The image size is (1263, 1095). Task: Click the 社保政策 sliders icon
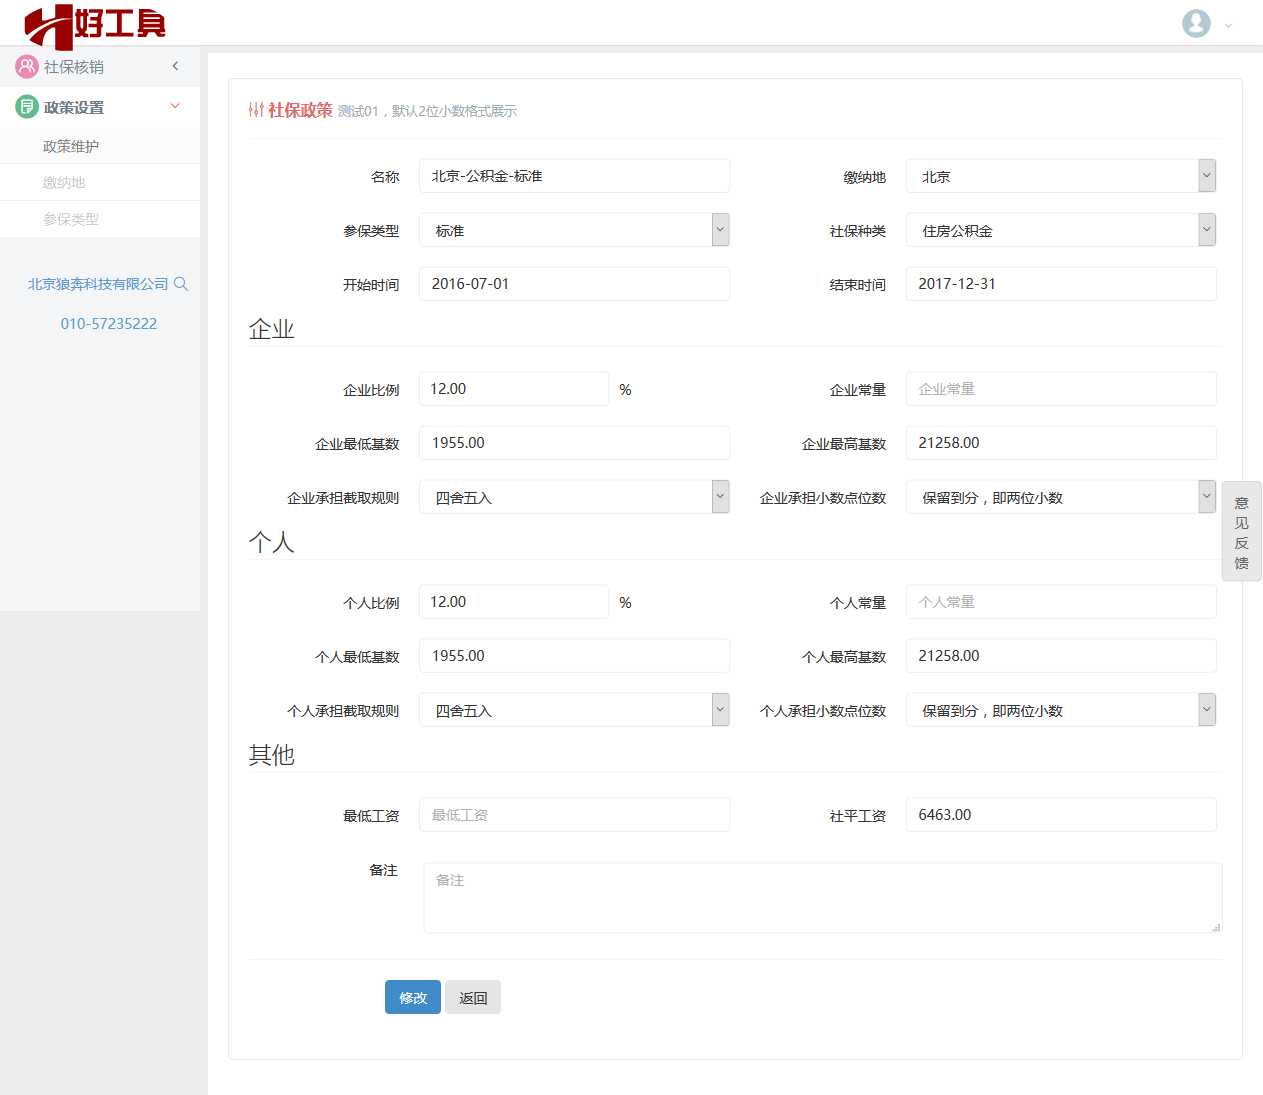pyautogui.click(x=256, y=110)
